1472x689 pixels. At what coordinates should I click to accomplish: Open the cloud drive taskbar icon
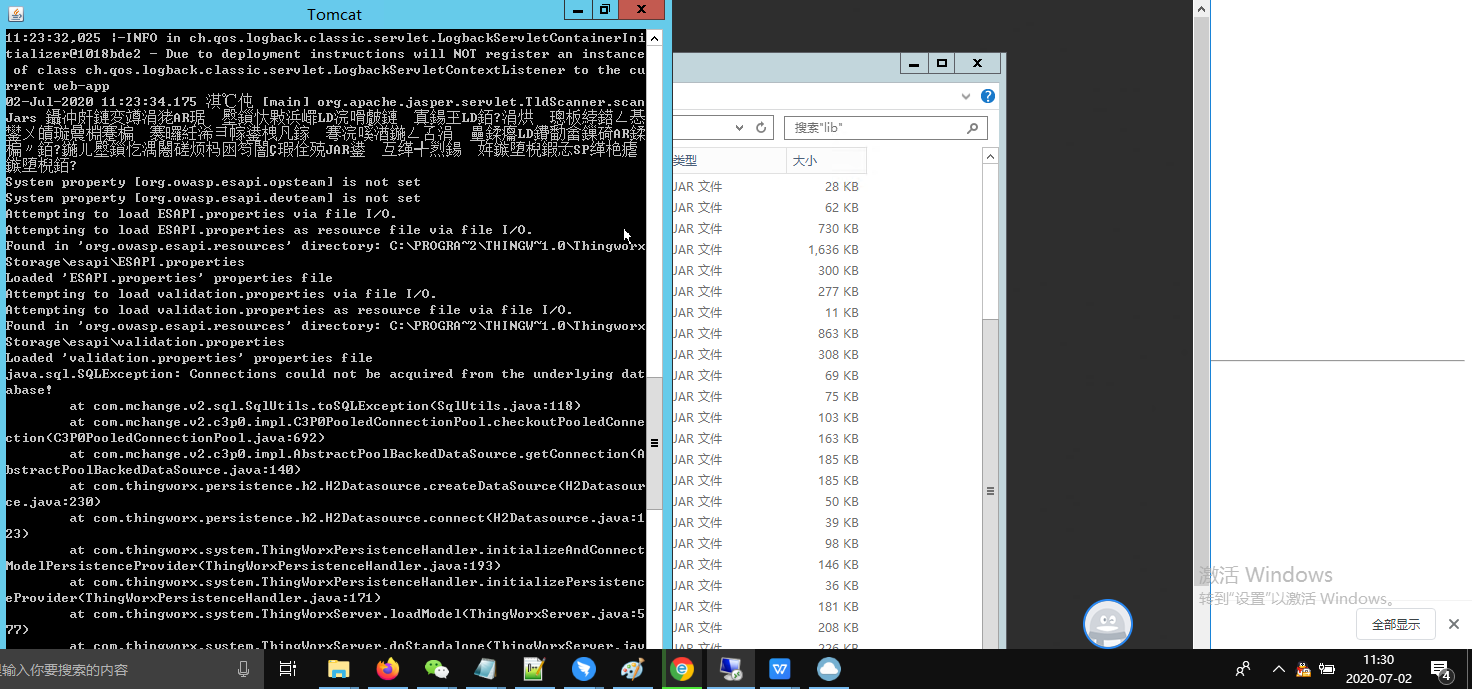829,670
